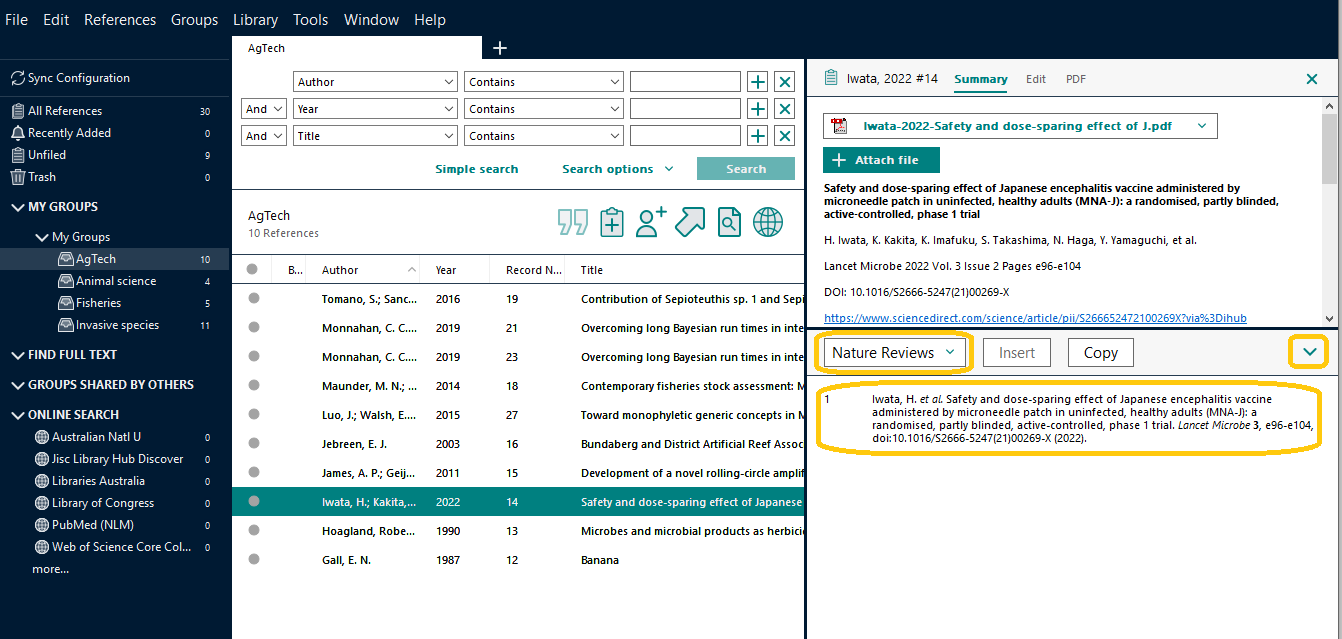Open the Nature Reviews citation style dropdown
This screenshot has width=1342, height=639.
(894, 352)
